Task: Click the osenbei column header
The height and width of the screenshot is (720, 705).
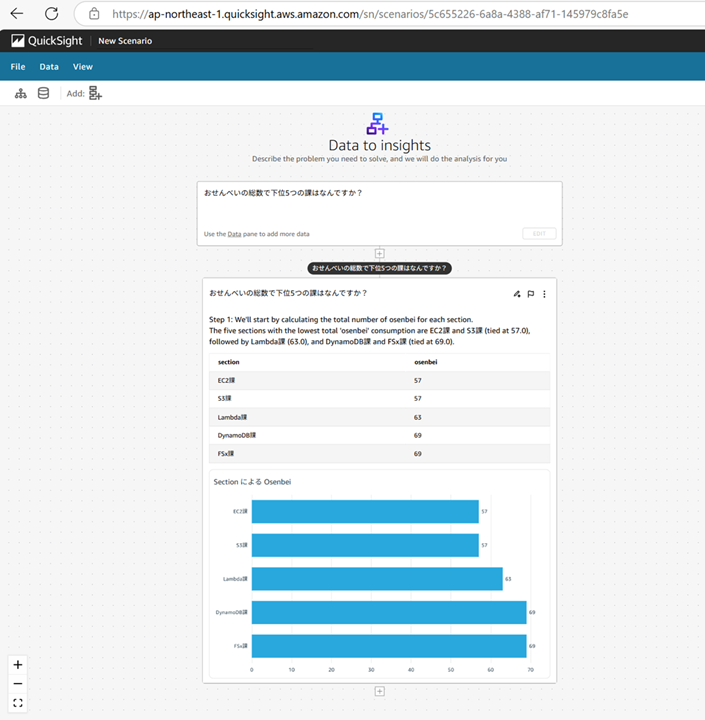Action: tap(425, 362)
